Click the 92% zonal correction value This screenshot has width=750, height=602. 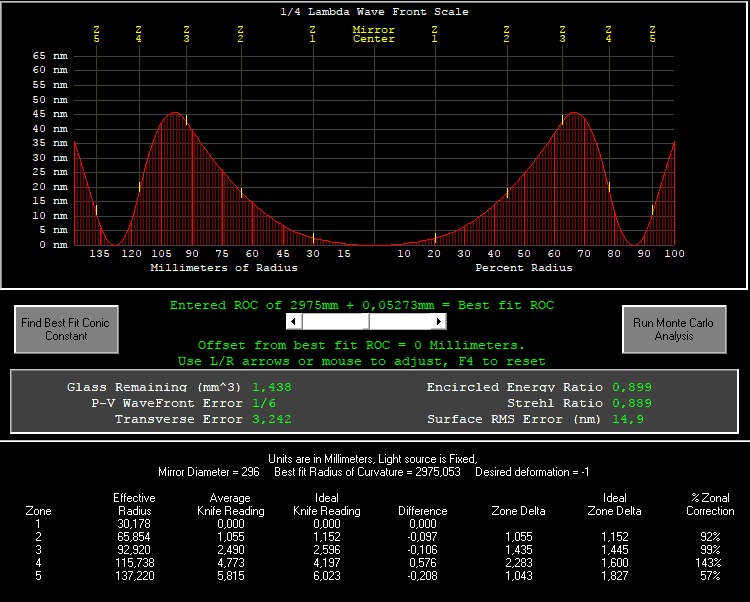pyautogui.click(x=710, y=537)
